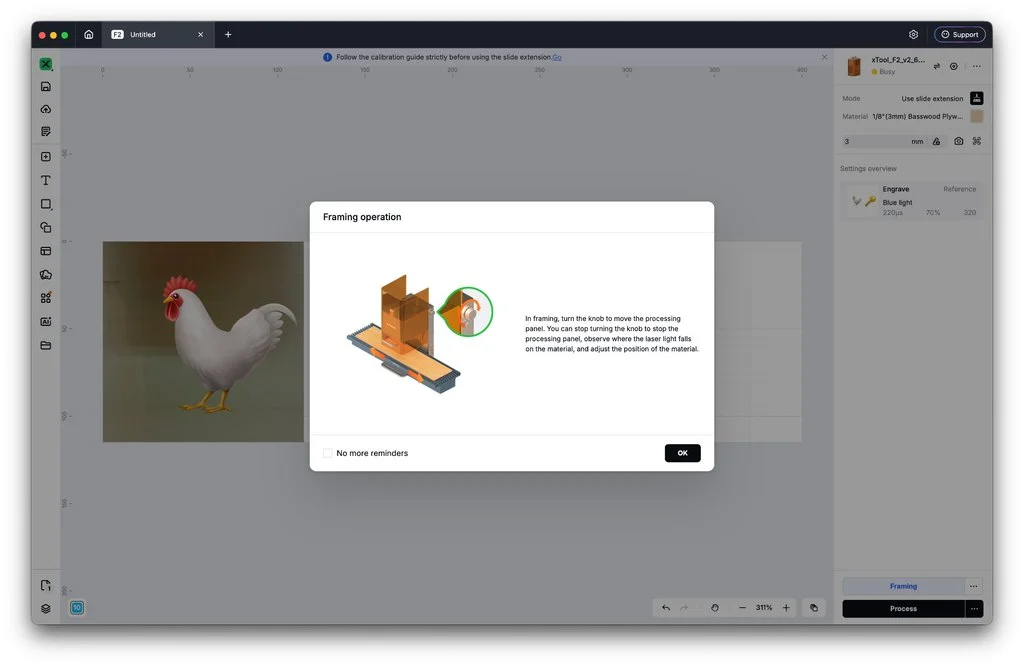
Task: Click the undo arrow in bottom toolbar
Action: pyautogui.click(x=666, y=608)
